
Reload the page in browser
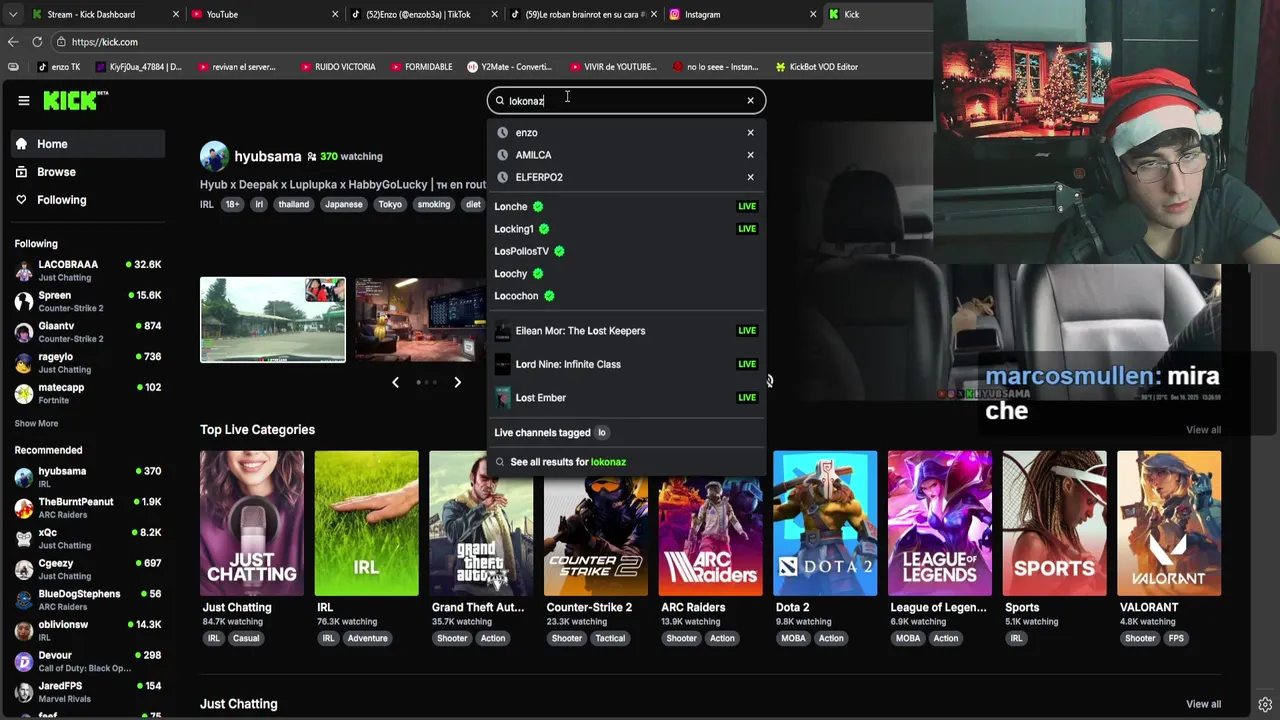(37, 42)
